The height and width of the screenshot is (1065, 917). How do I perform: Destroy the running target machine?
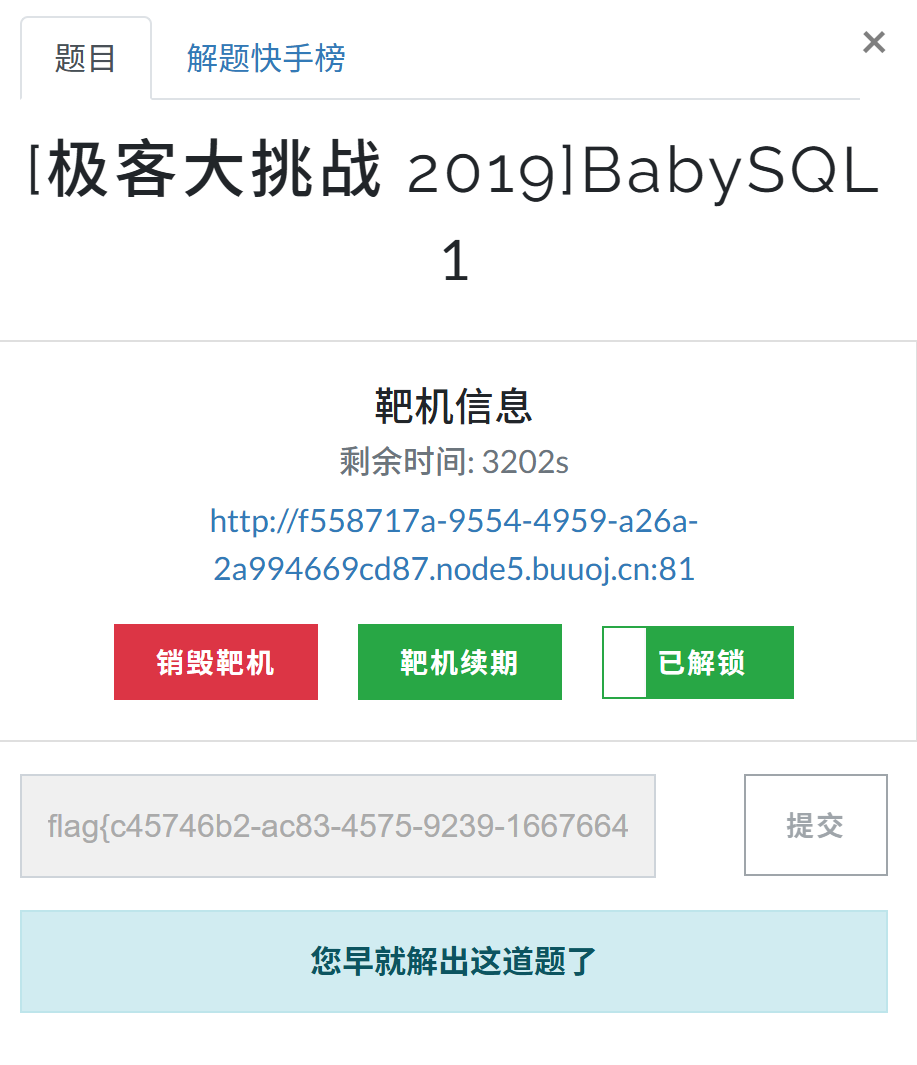point(215,661)
